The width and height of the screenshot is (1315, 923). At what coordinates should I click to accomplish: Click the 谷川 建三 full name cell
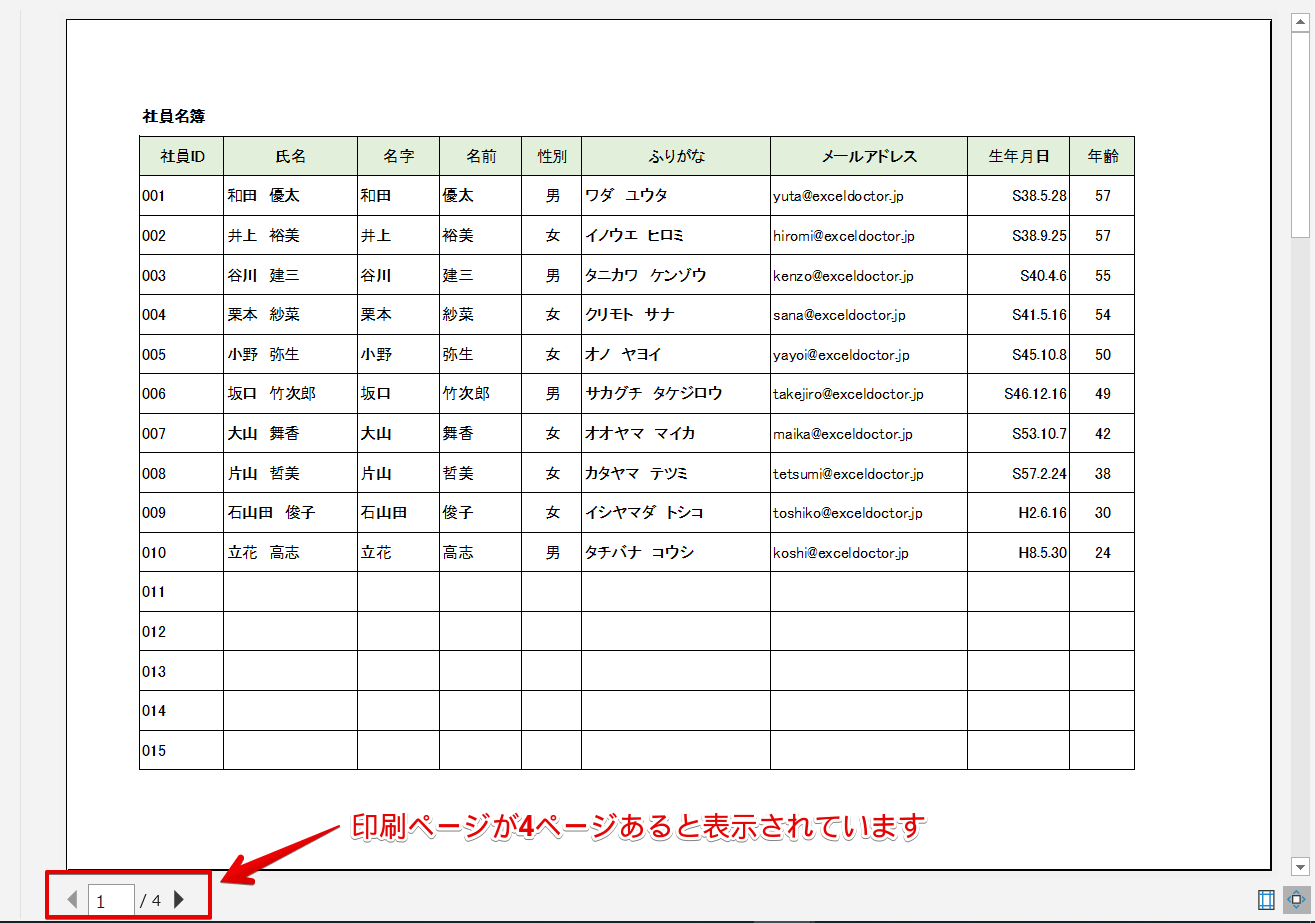click(291, 275)
